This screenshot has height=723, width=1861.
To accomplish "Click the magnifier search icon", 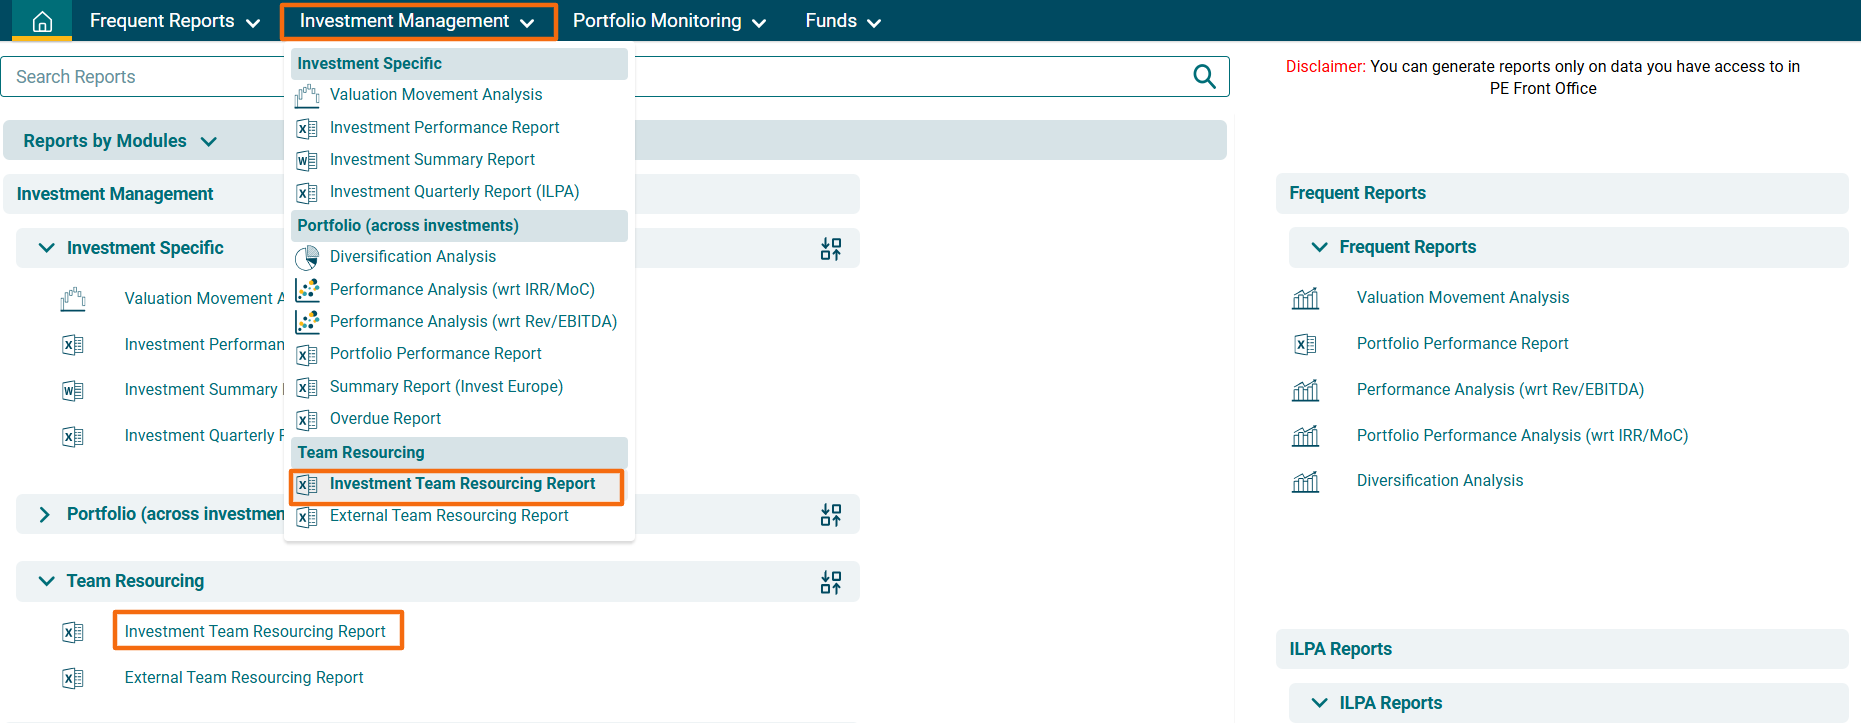I will click(x=1204, y=77).
